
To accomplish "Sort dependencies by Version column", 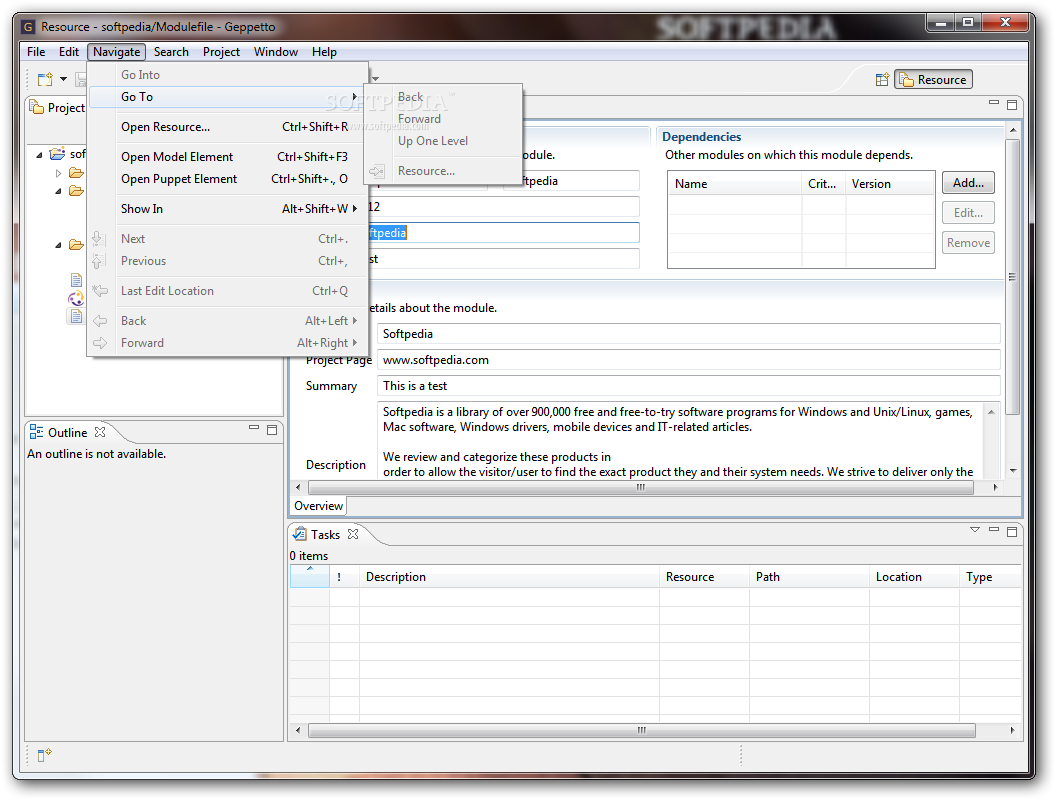I will [890, 184].
